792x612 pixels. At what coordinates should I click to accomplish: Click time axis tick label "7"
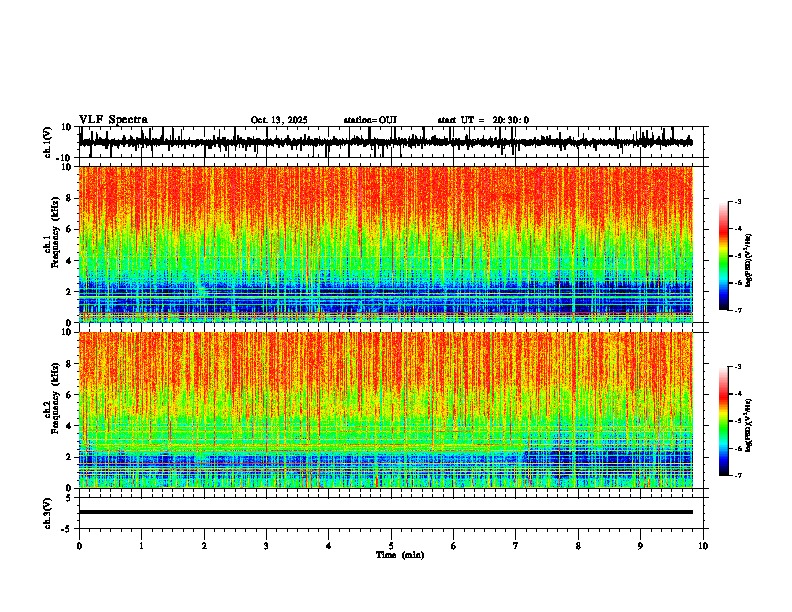tap(516, 546)
